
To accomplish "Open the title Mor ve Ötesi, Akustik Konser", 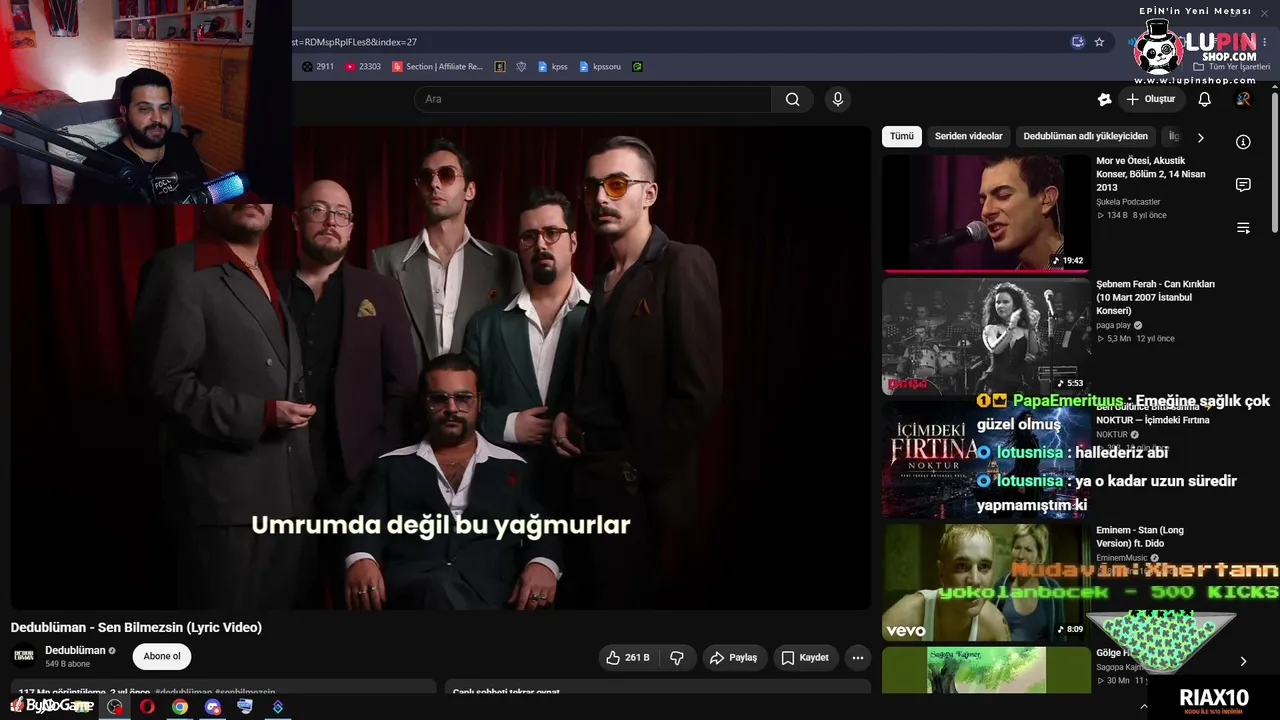I will 1151,174.
